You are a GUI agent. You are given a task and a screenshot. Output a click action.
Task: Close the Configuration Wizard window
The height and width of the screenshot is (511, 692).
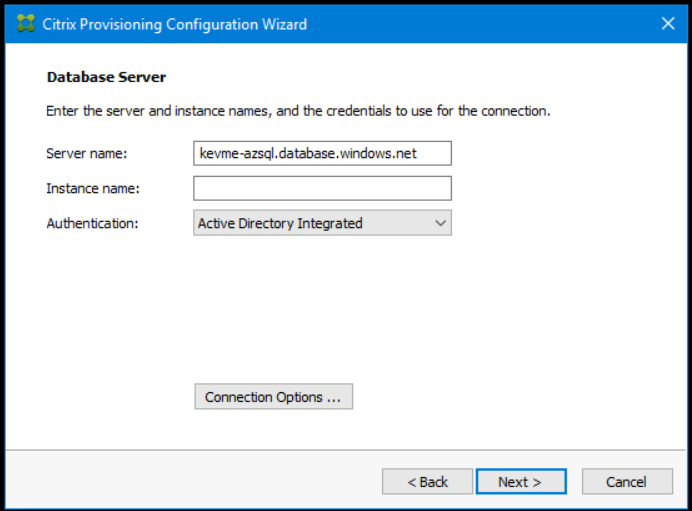(x=668, y=24)
